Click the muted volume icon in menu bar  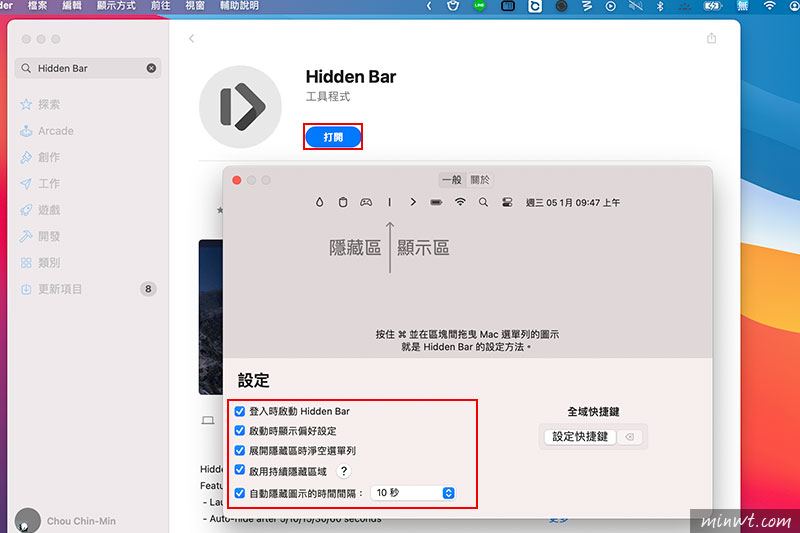636,6
